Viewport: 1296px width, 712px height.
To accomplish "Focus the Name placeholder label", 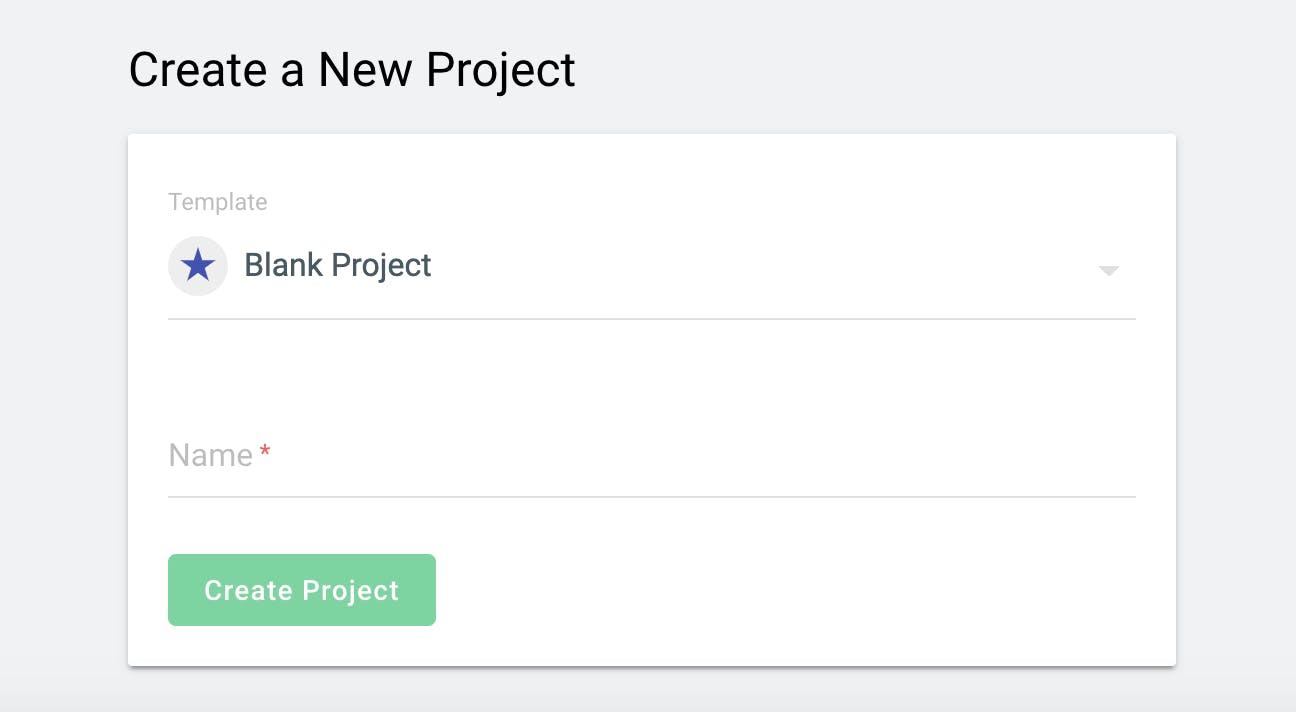I will [x=210, y=455].
